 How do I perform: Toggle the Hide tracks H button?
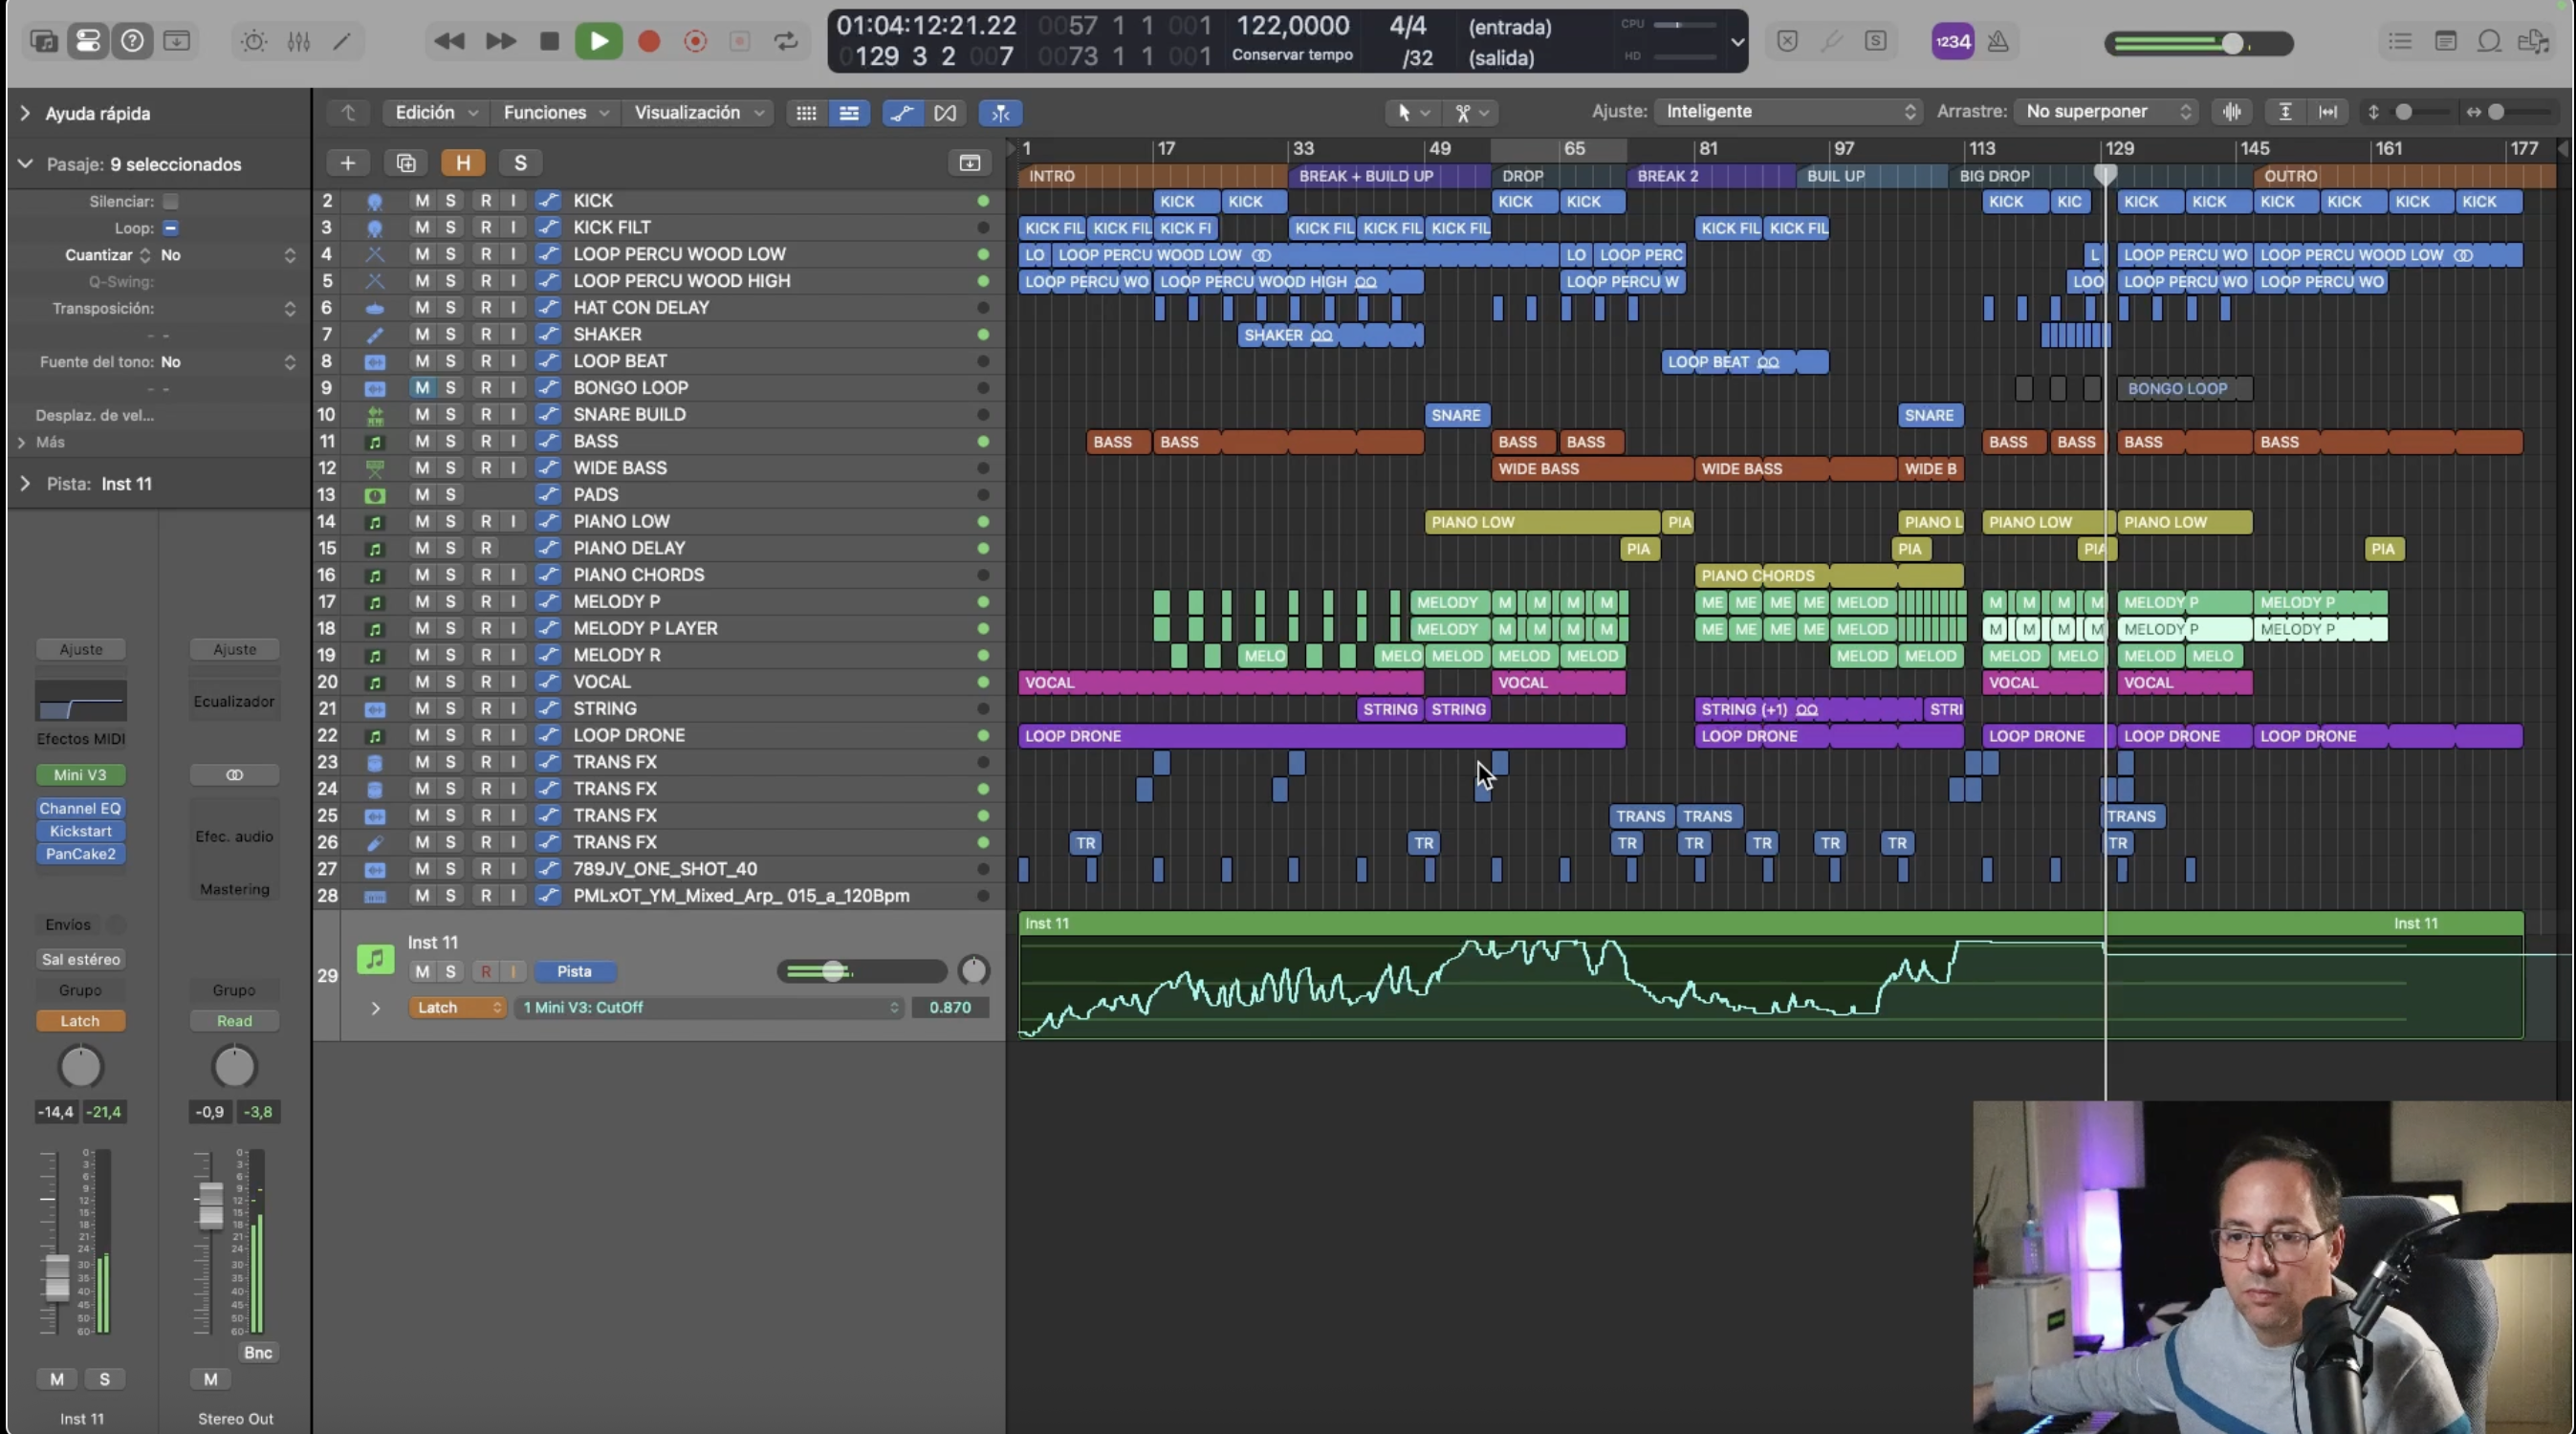pyautogui.click(x=462, y=163)
